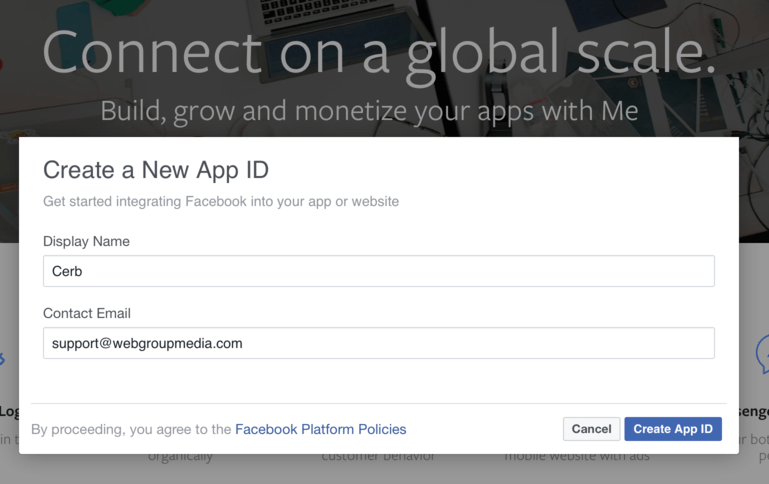Screen dimensions: 769x484
Task: Cancel the Create a New App ID dialog
Action: [x=591, y=429]
